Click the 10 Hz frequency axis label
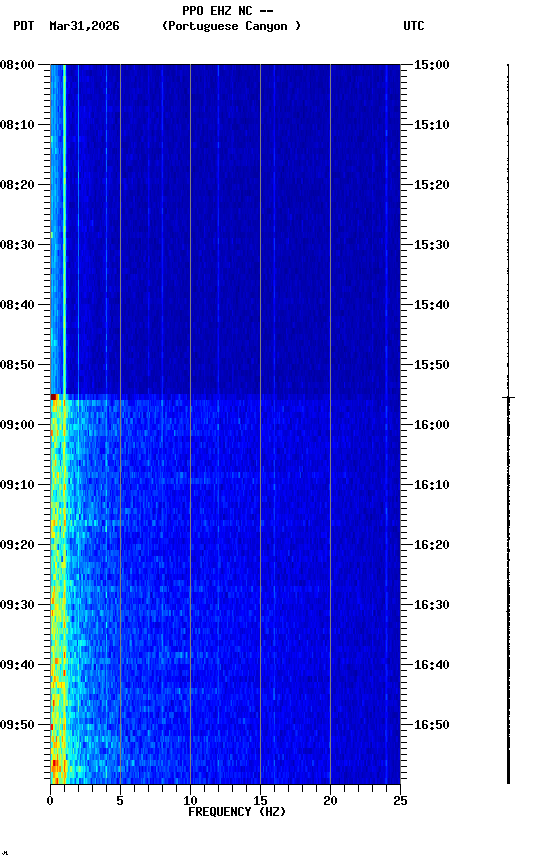 [190, 801]
